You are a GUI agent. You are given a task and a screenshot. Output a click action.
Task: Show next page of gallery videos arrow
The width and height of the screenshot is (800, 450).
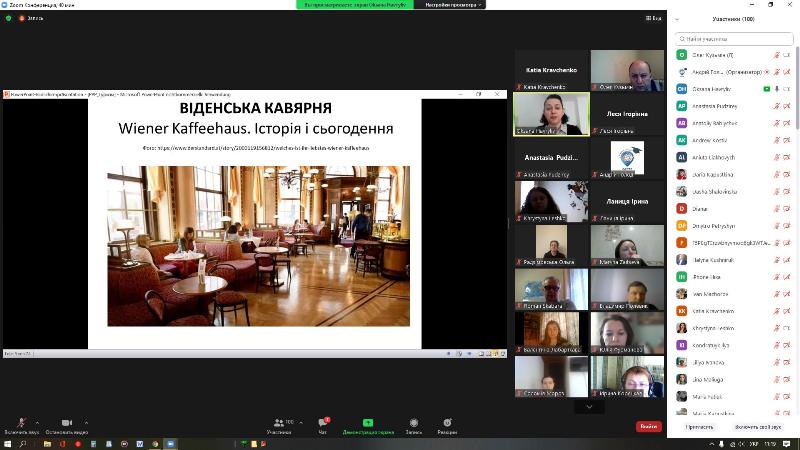(589, 407)
